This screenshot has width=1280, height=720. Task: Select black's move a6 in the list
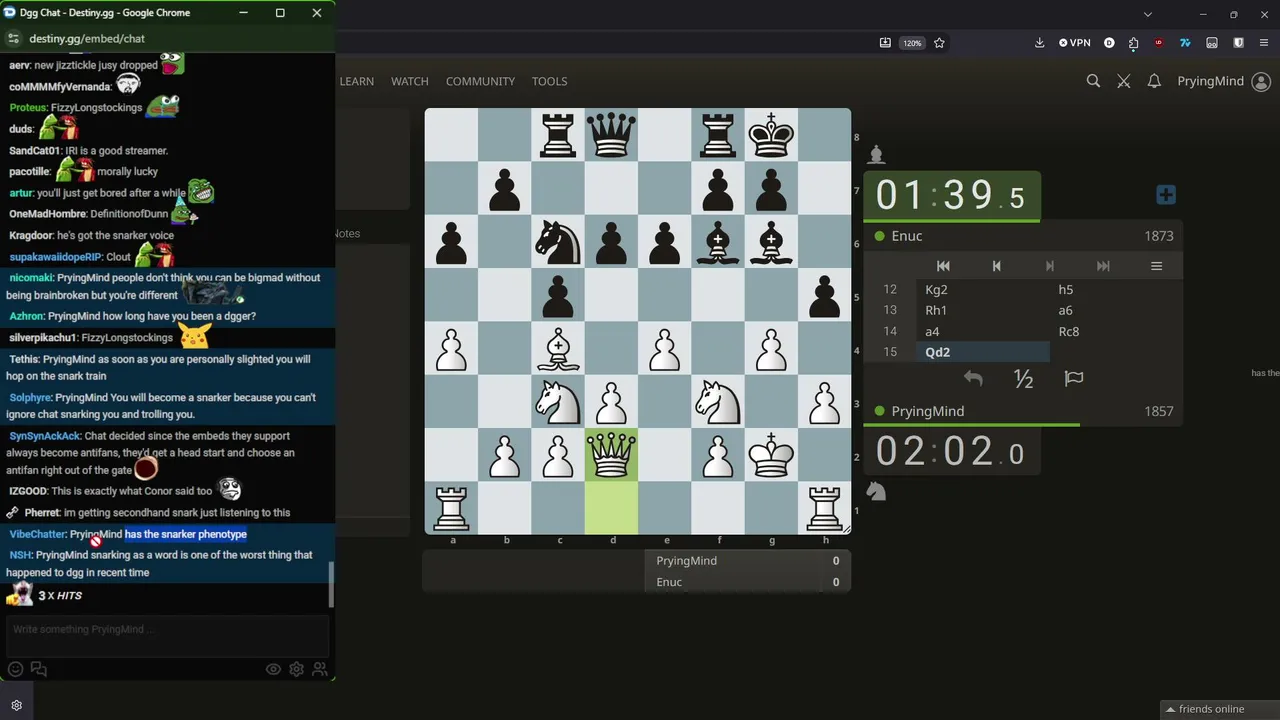[1116, 311]
